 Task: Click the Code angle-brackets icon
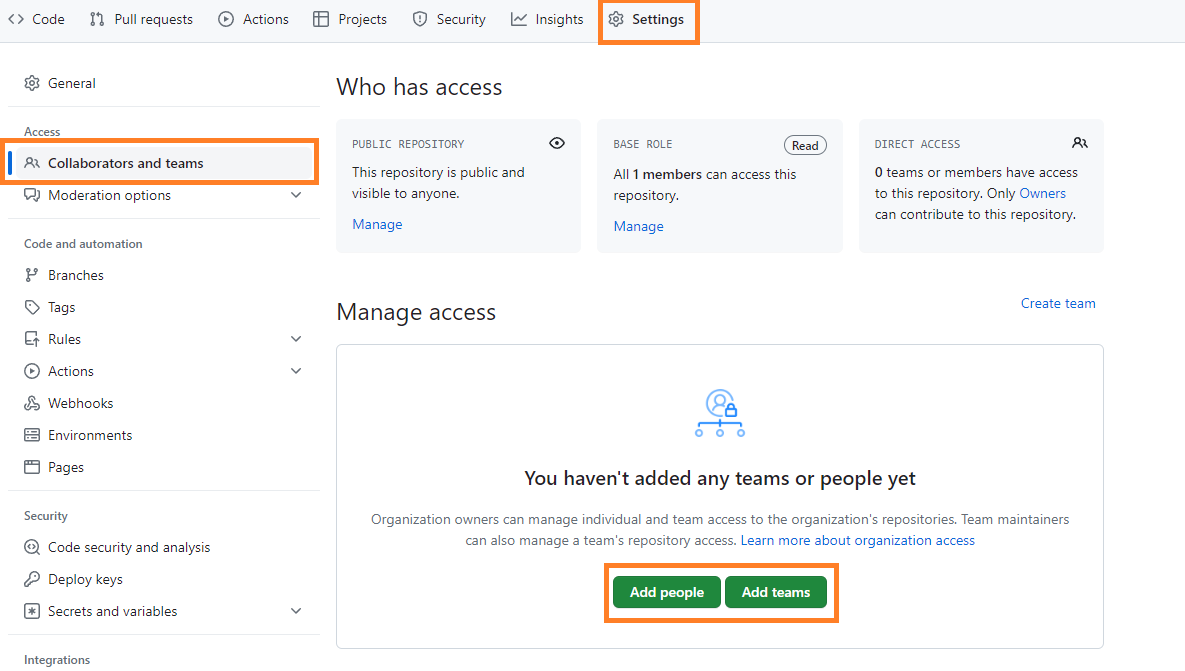point(16,19)
